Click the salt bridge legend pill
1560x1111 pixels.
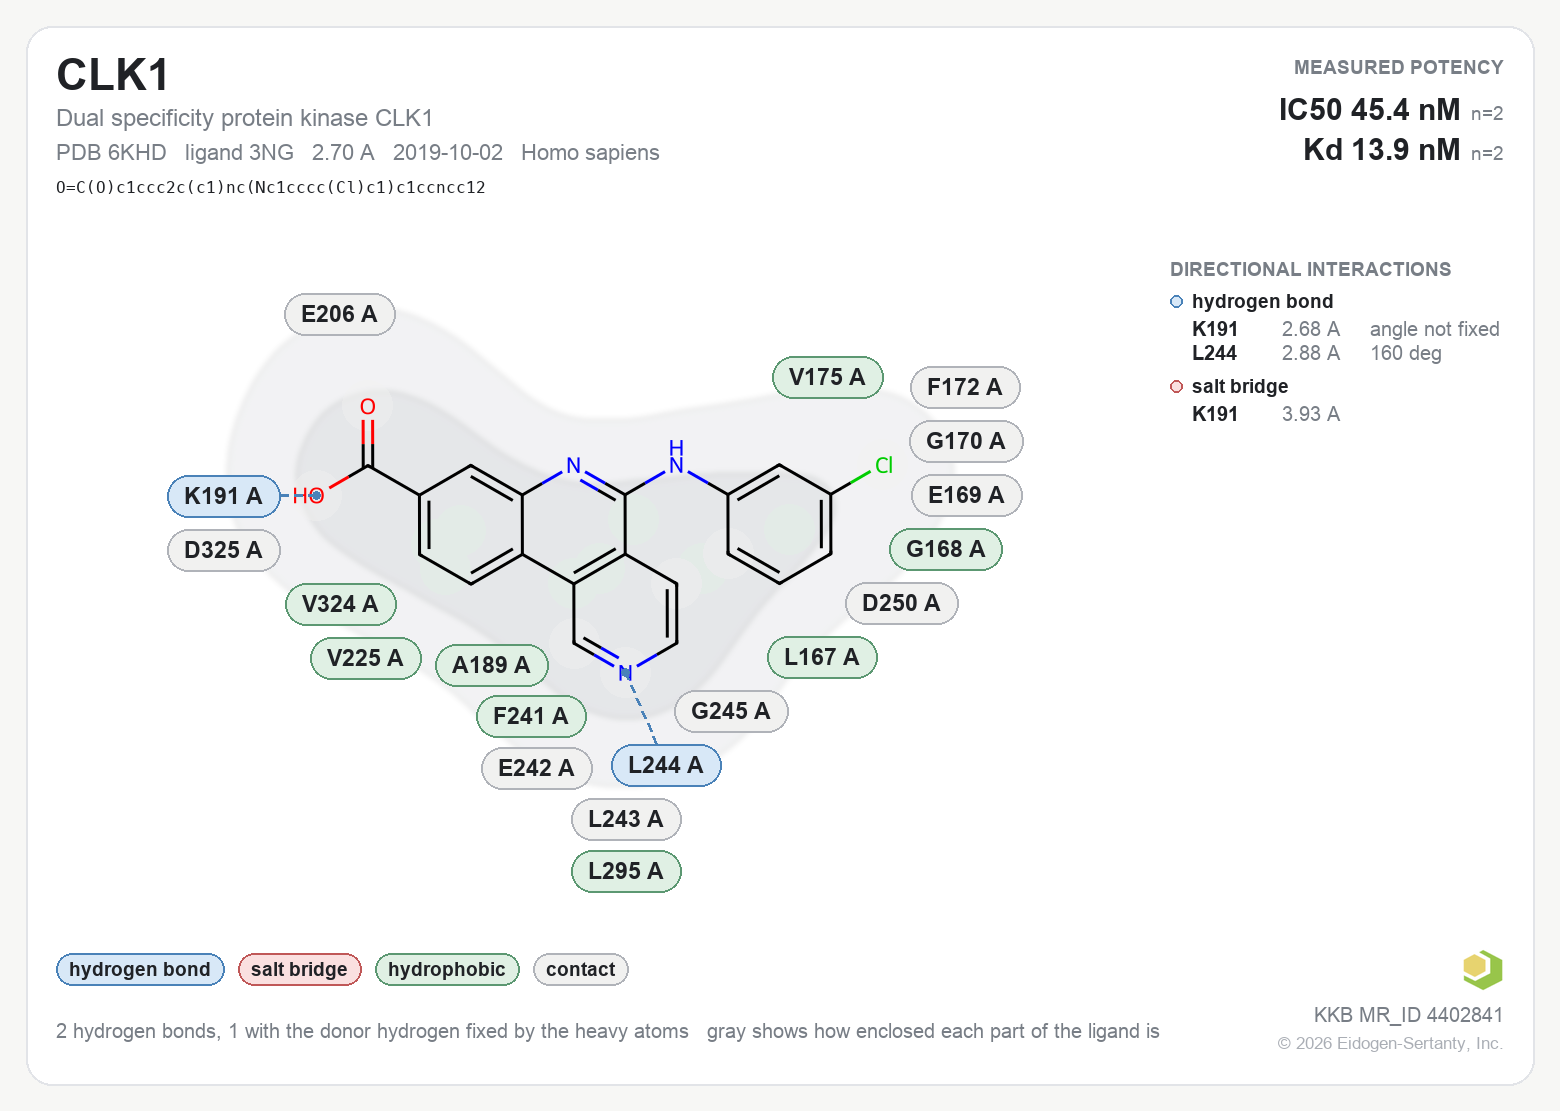click(299, 969)
